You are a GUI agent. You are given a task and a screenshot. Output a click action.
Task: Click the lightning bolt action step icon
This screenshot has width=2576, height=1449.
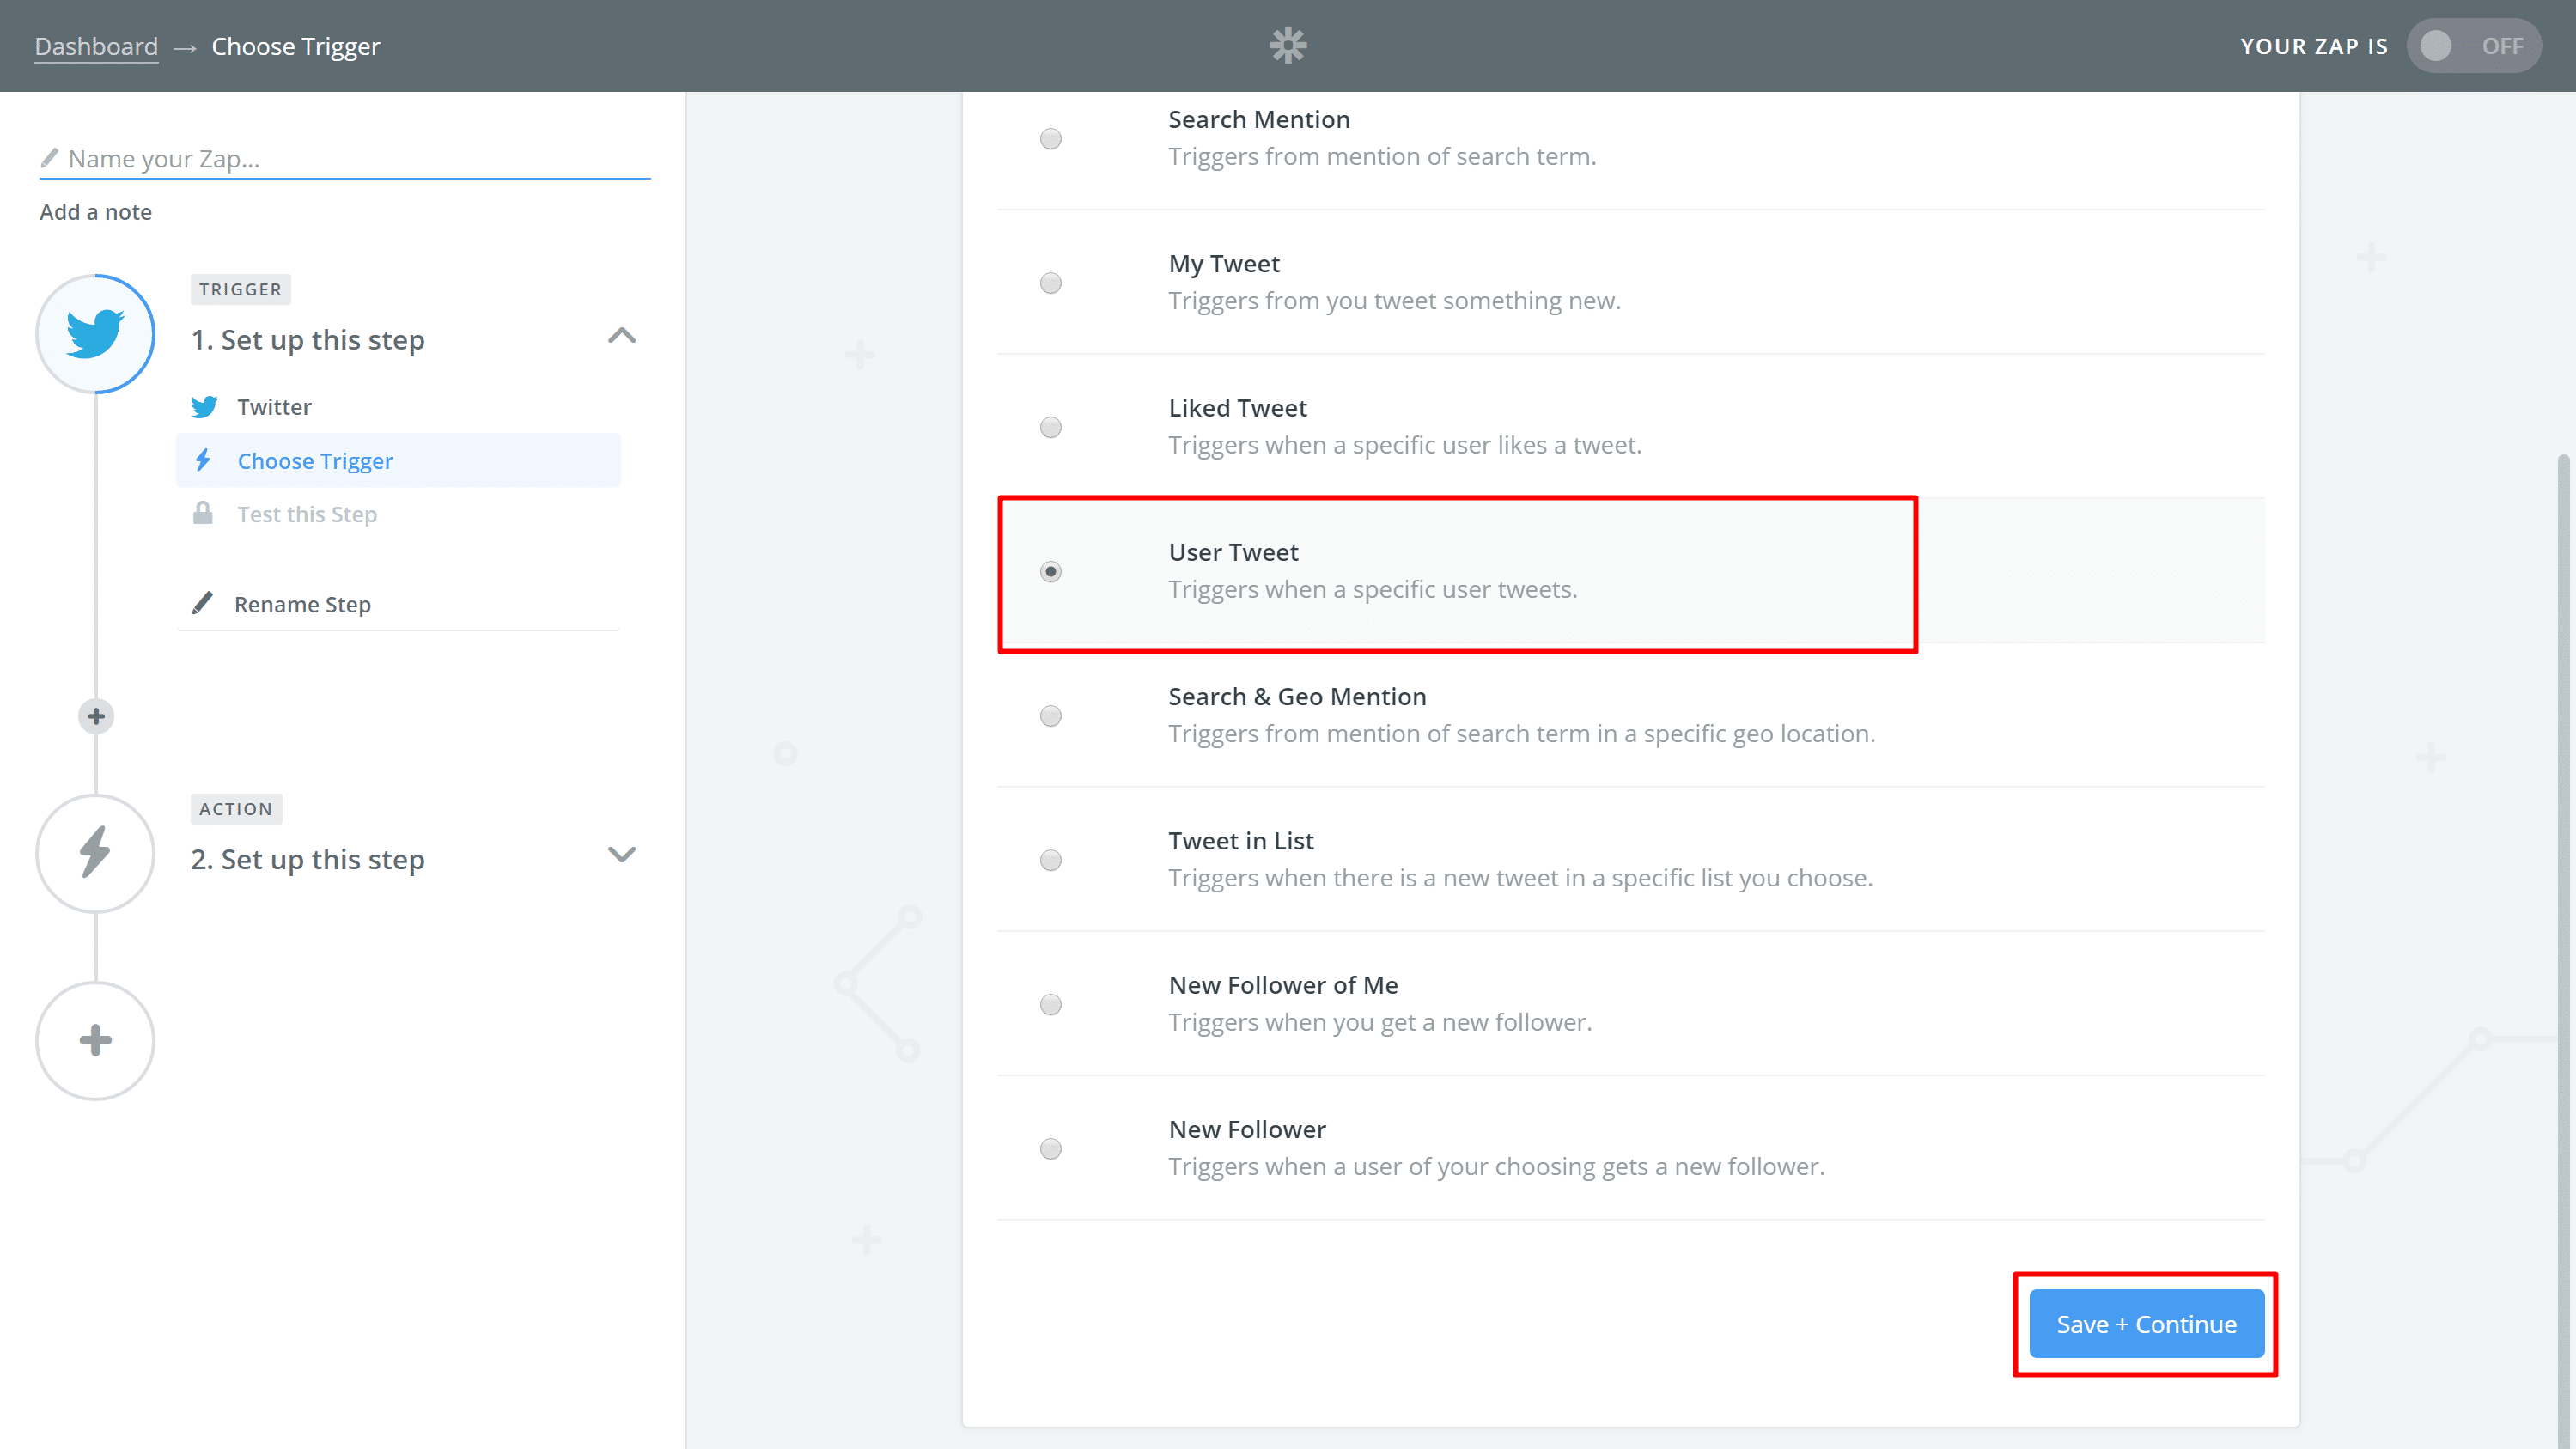pyautogui.click(x=95, y=853)
